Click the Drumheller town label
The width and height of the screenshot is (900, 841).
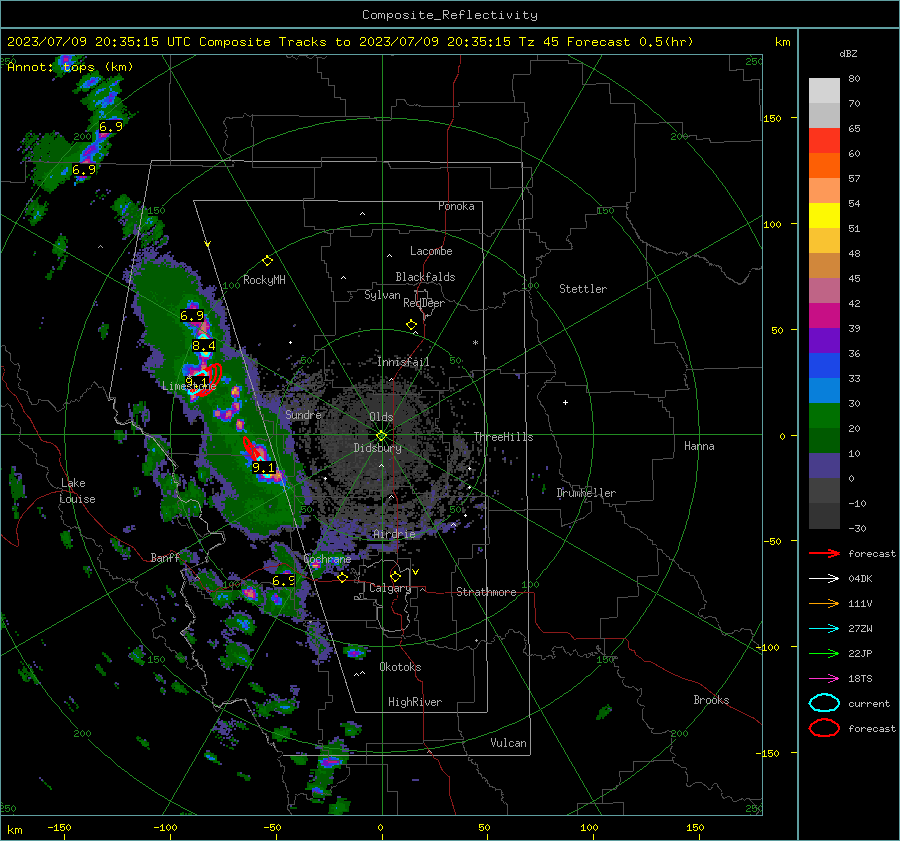click(586, 493)
